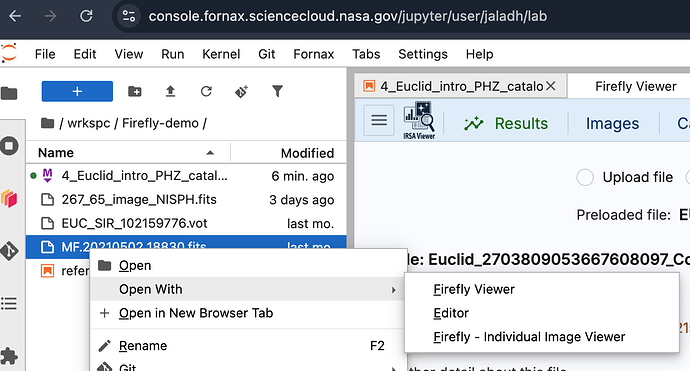
Task: Click the 3 days ago modified cell
Action: [x=301, y=200]
